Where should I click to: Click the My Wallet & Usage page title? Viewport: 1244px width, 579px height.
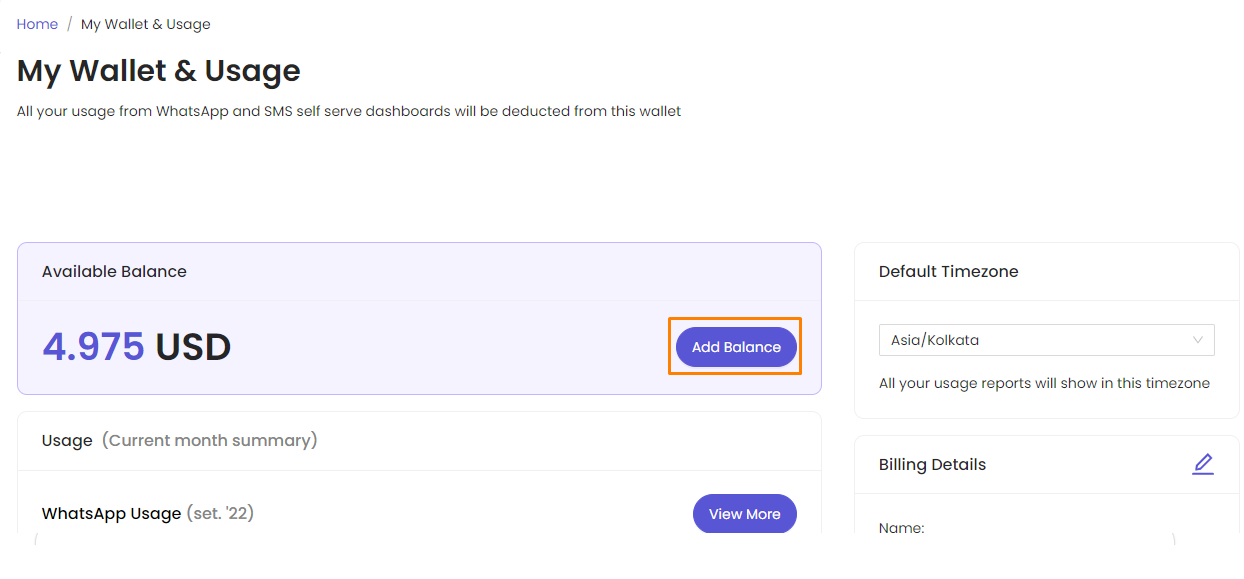click(159, 71)
